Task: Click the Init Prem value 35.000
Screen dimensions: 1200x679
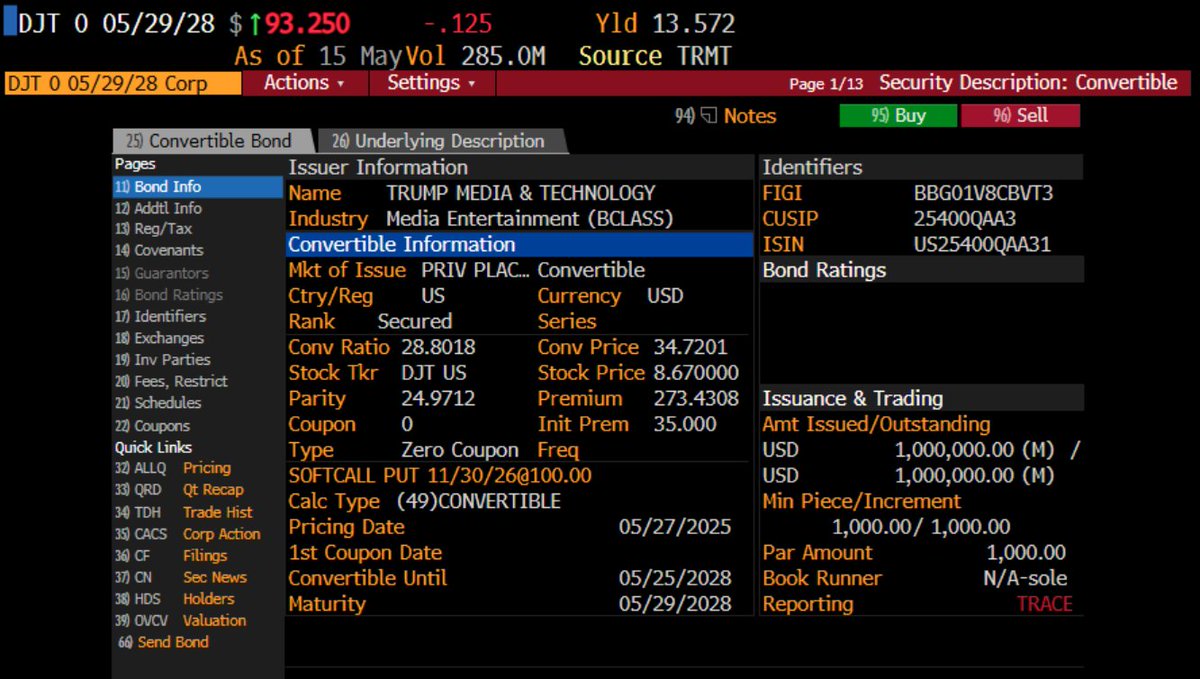Action: pyautogui.click(x=684, y=424)
